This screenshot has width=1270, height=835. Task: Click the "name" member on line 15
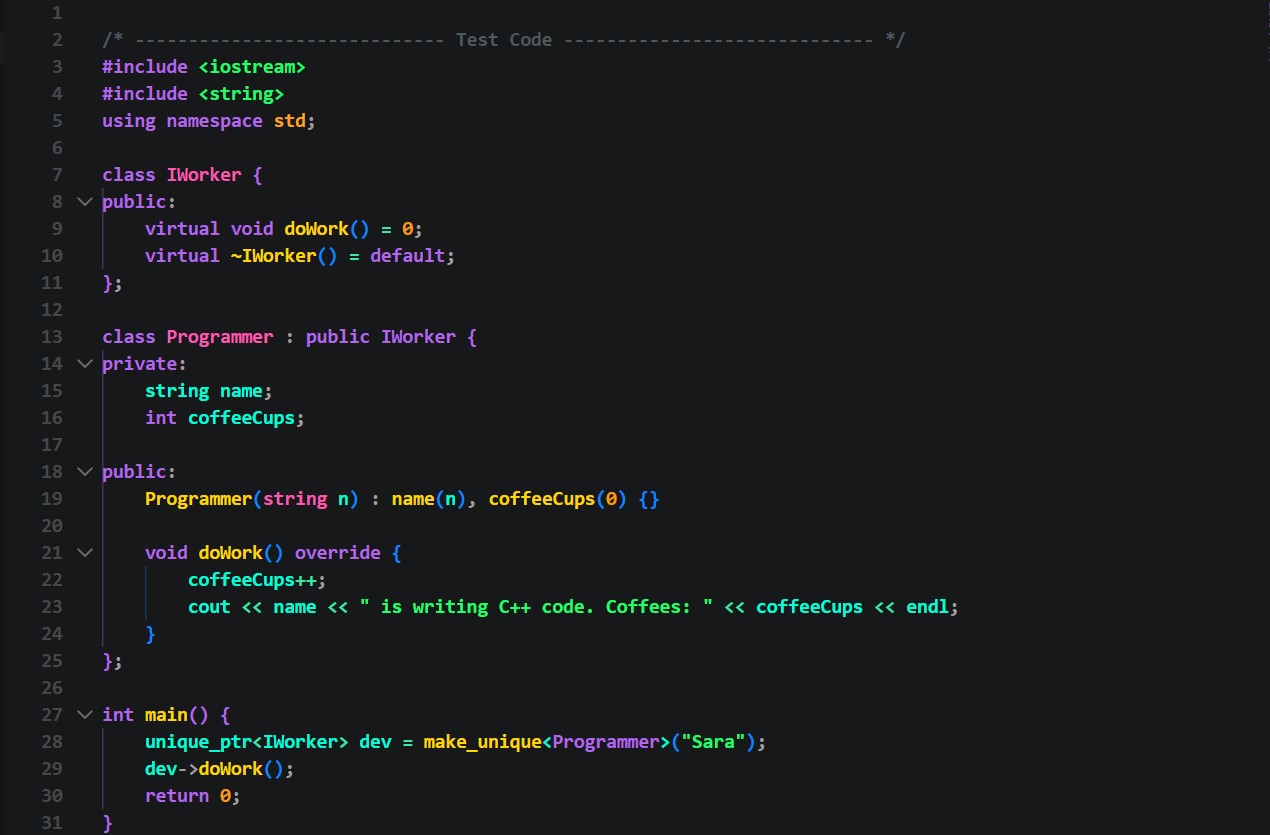pos(241,391)
